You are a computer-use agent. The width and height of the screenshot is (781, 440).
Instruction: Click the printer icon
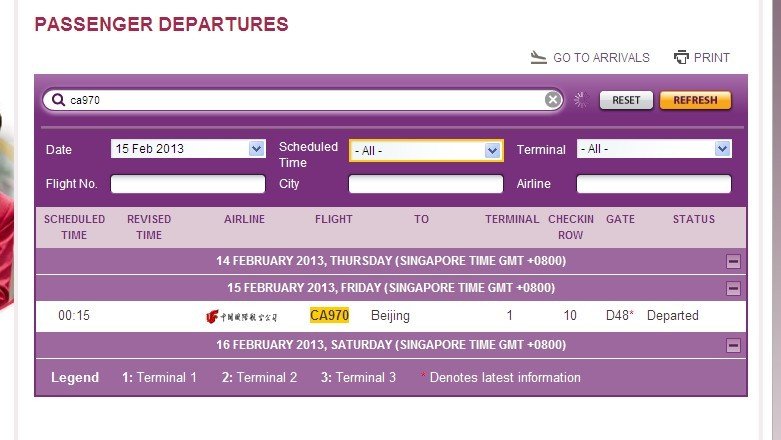click(x=682, y=57)
